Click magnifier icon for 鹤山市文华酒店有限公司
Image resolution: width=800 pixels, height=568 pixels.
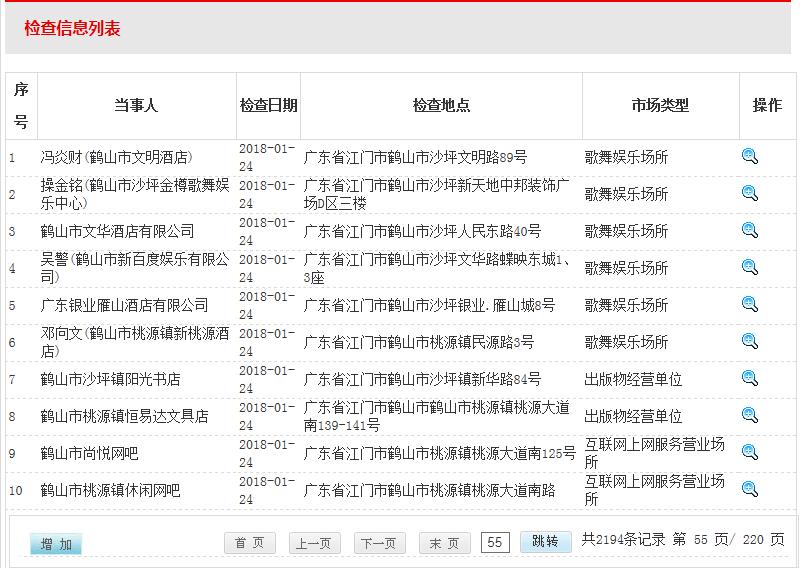click(x=750, y=230)
